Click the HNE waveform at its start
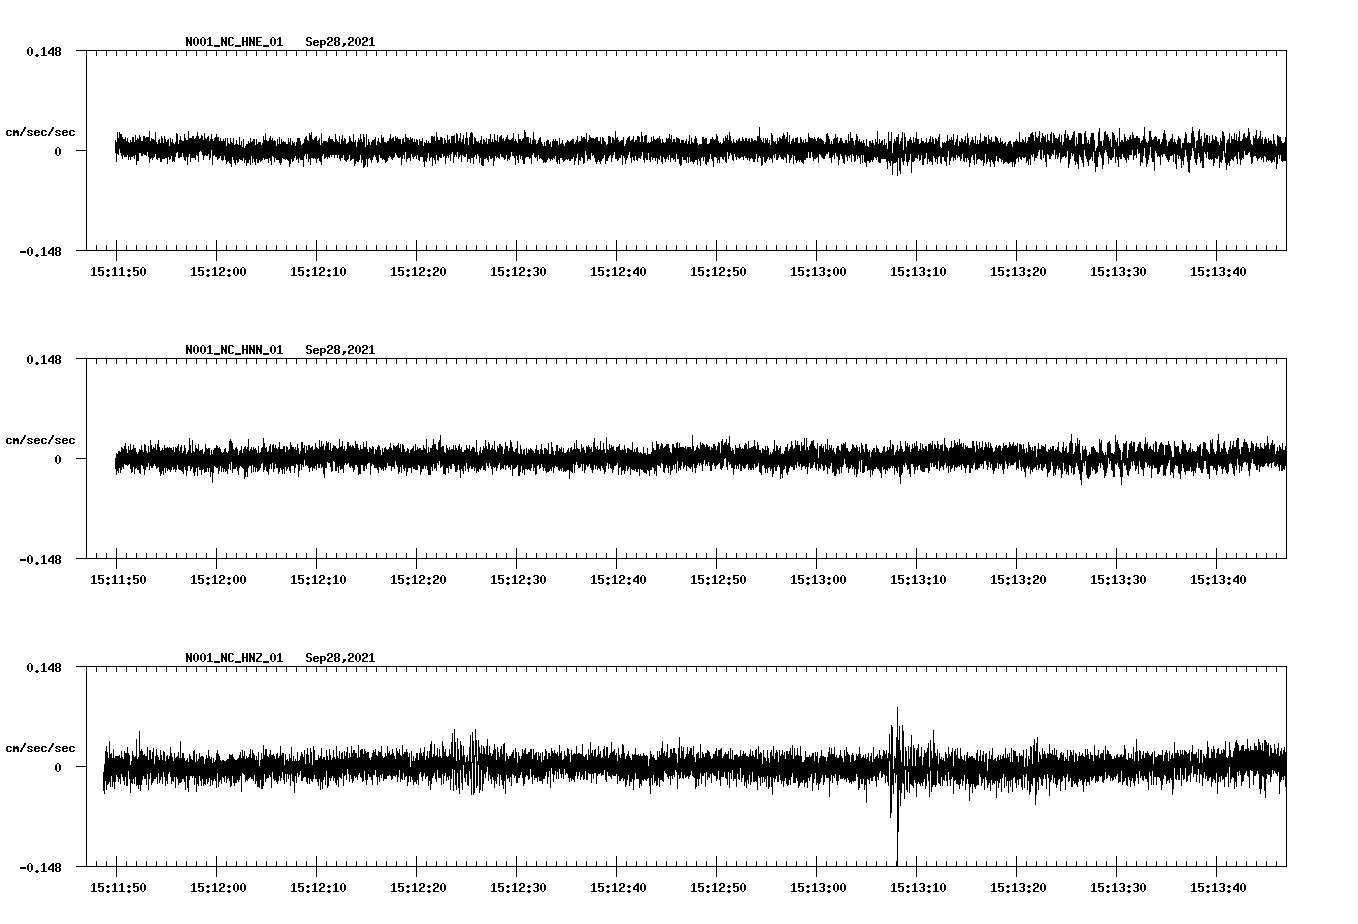This screenshot has width=1358, height=924. [x=117, y=148]
